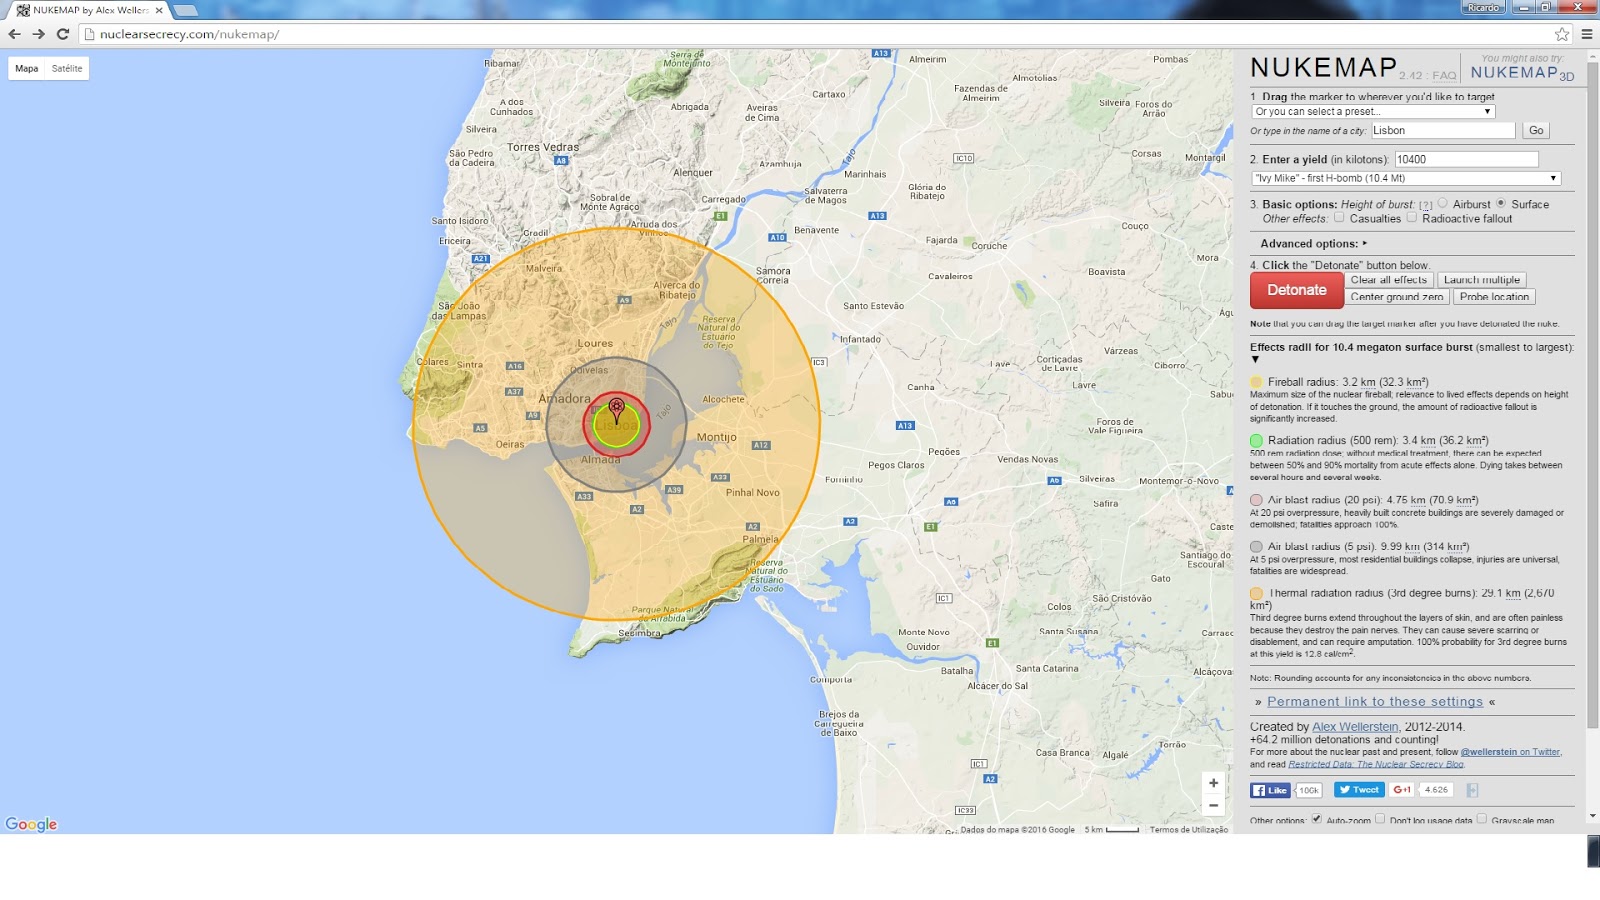Open Permanent link to these settings
Viewport: 1600px width, 900px height.
click(1375, 702)
